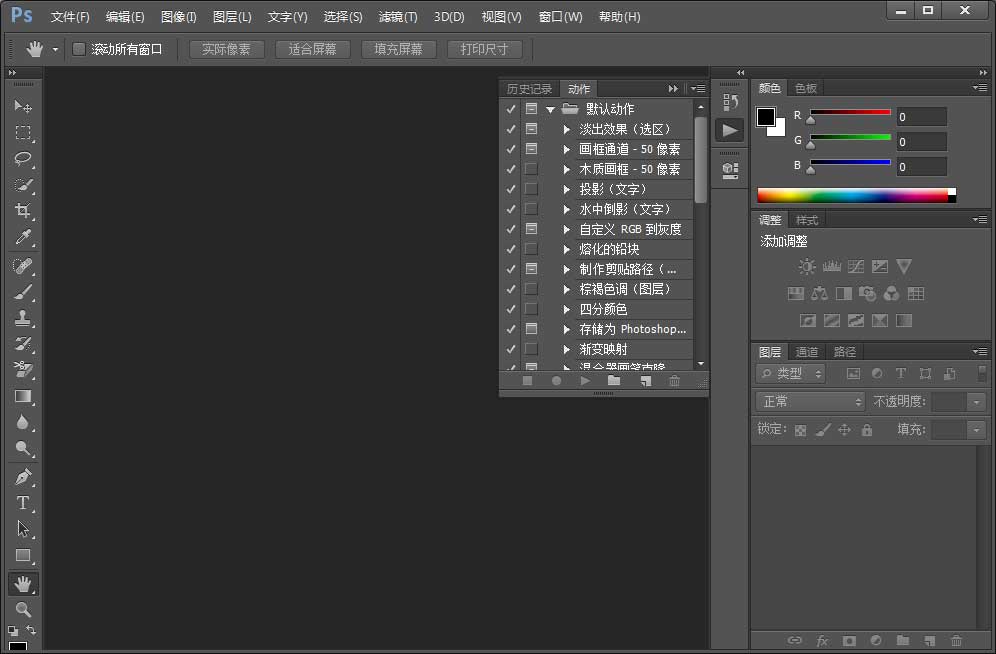Viewport: 996px width, 654px height.
Task: Open the 窗口(W) menu
Action: 560,17
